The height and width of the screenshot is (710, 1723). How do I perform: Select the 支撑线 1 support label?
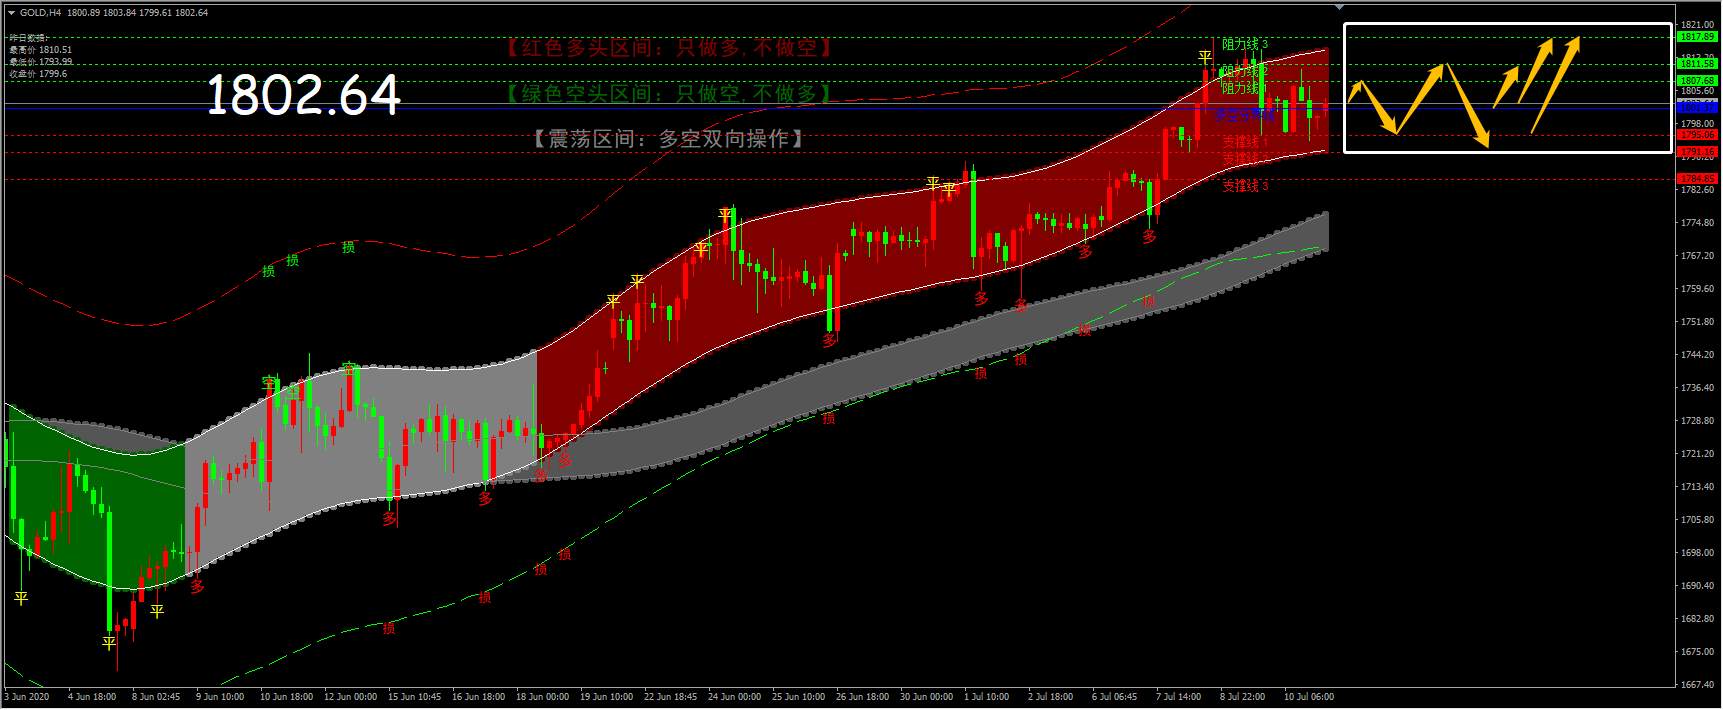click(1244, 143)
